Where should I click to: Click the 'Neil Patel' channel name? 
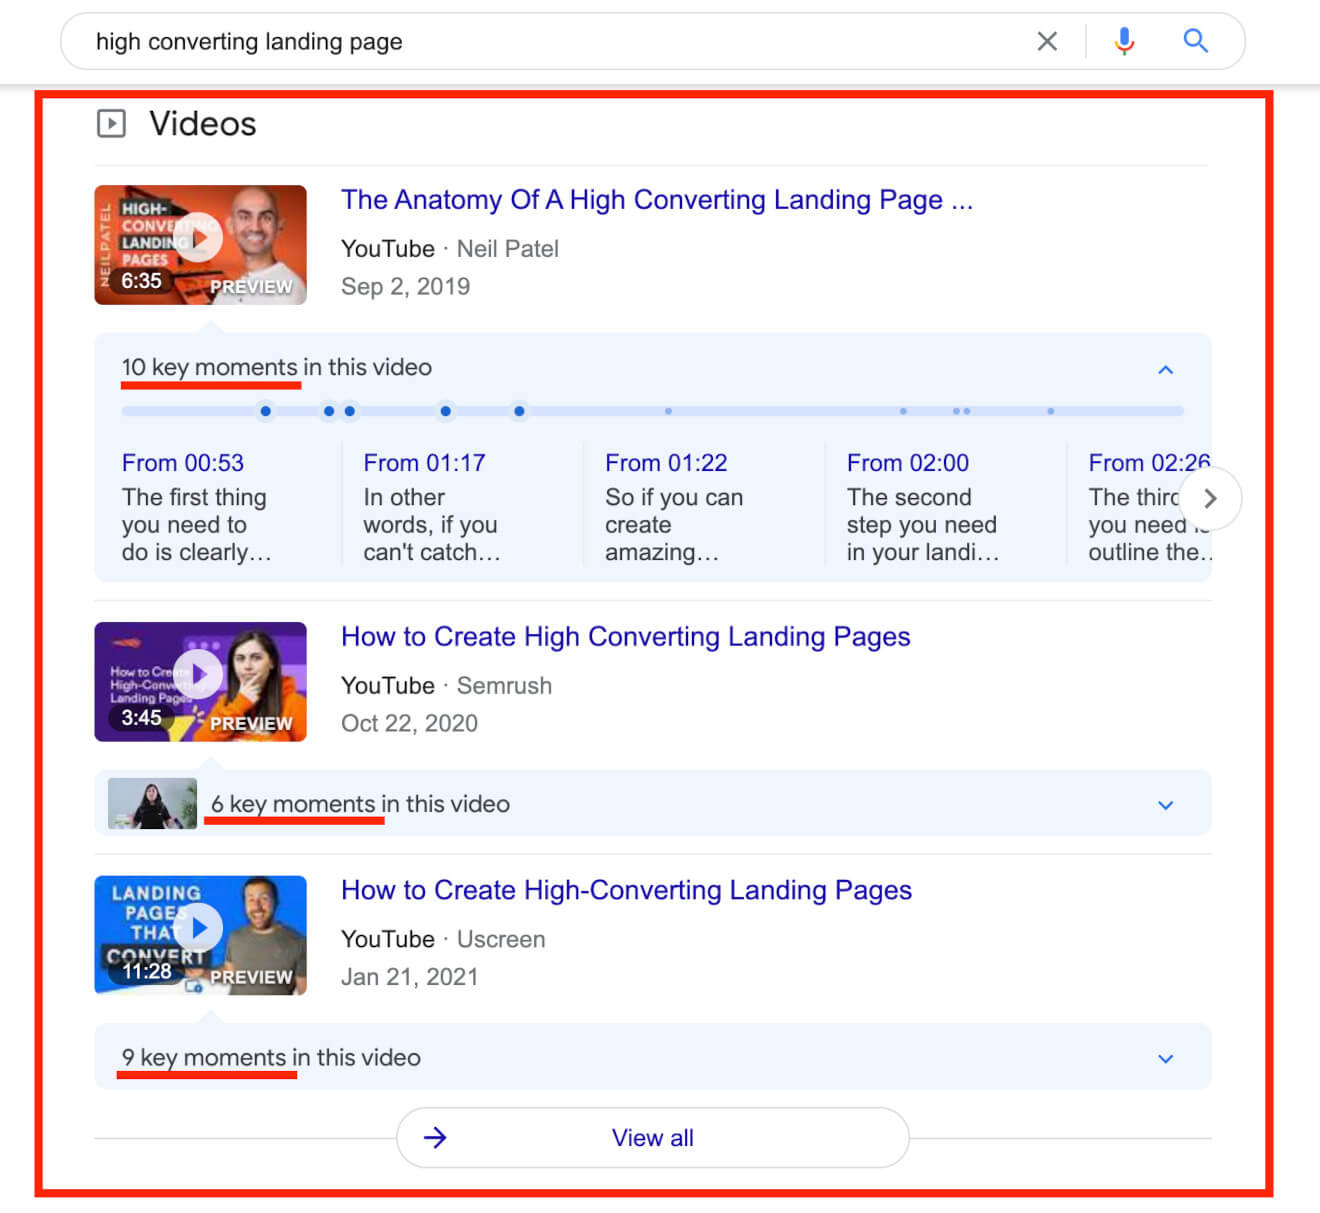tap(508, 249)
